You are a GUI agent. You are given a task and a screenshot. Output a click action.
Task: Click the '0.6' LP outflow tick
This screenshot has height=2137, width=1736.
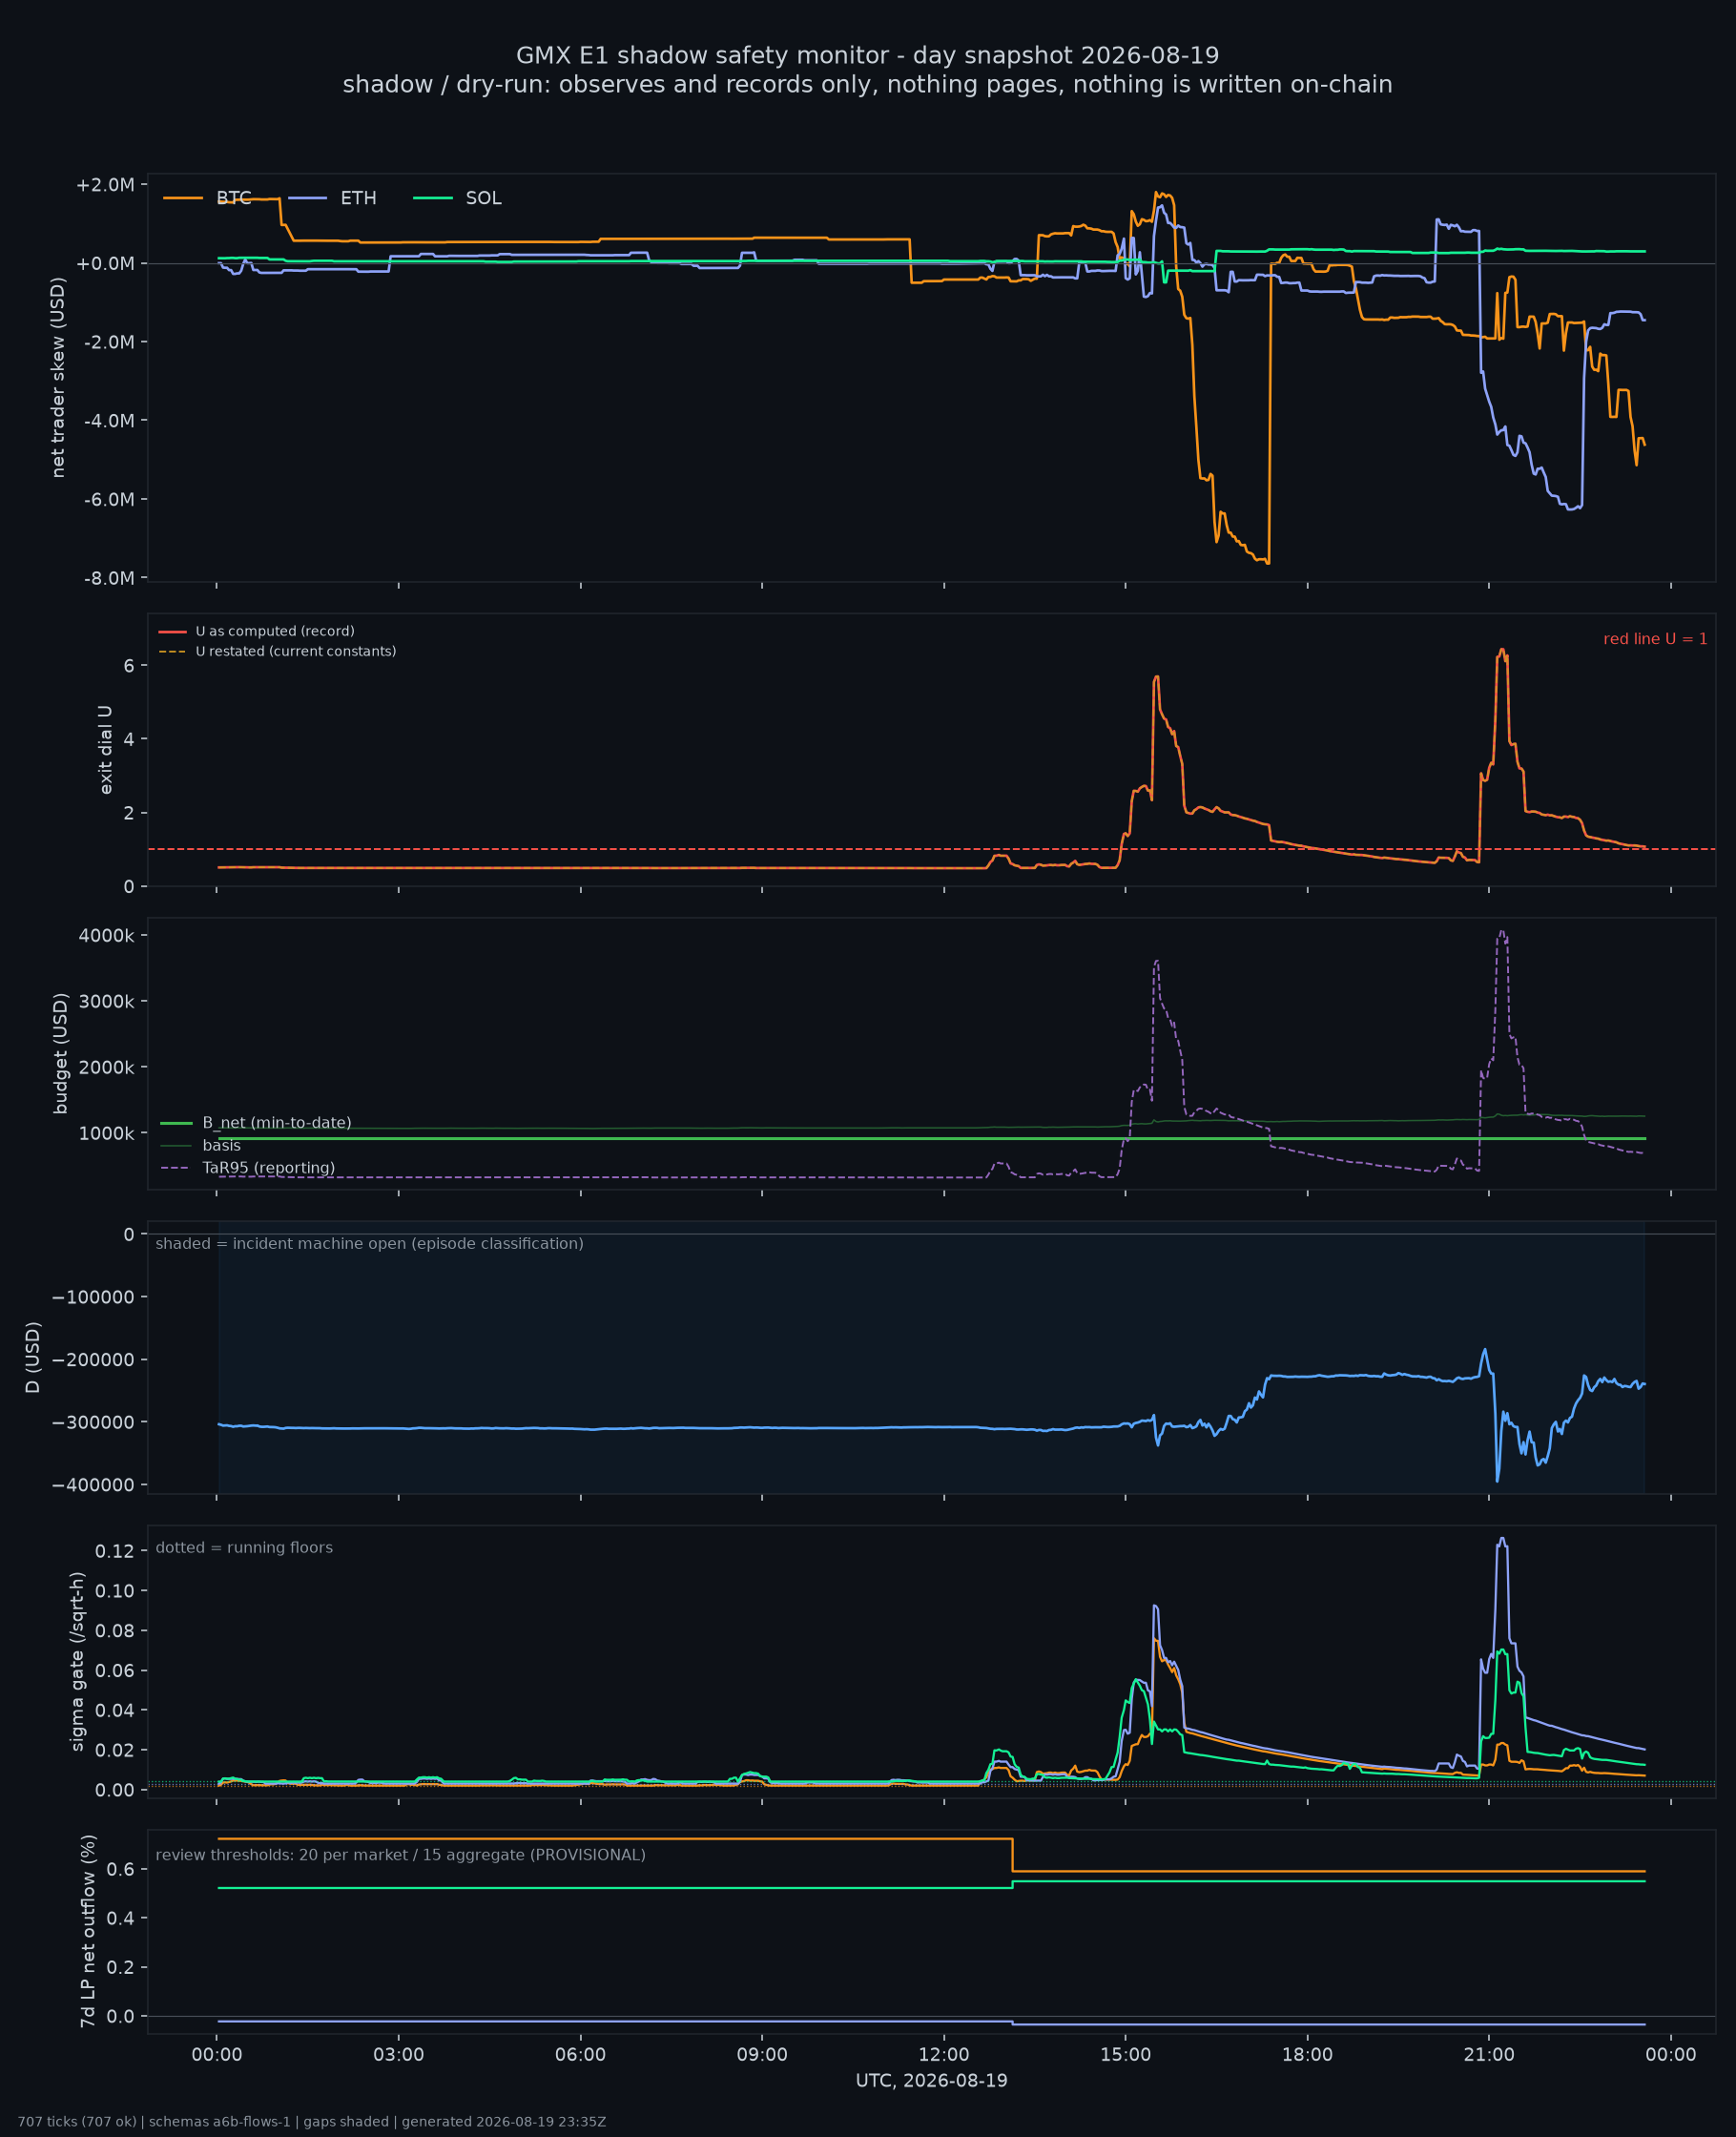click(x=121, y=1870)
